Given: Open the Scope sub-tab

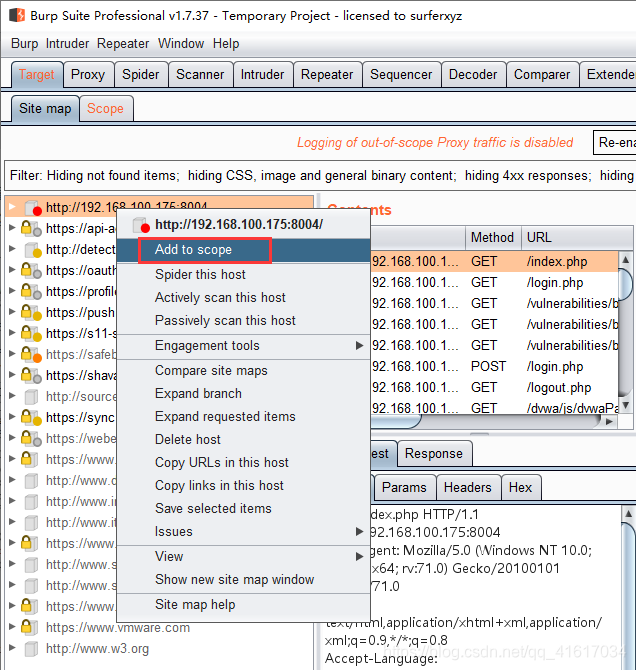Looking at the screenshot, I should 106,109.
